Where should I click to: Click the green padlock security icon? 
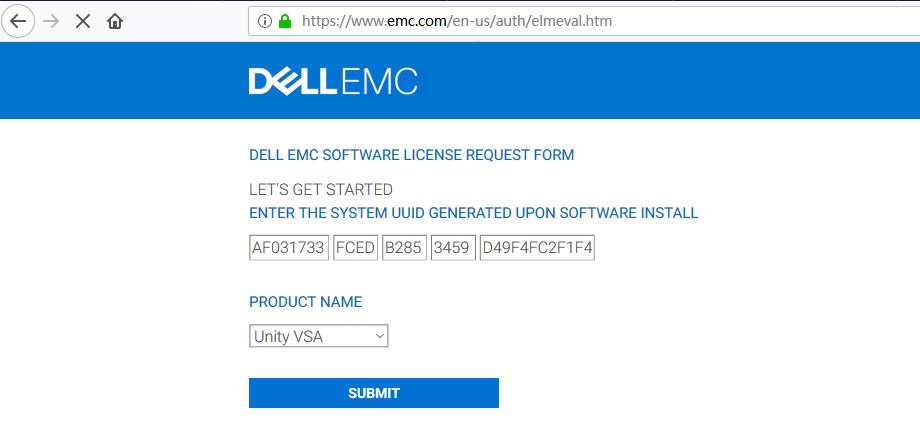tap(285, 22)
